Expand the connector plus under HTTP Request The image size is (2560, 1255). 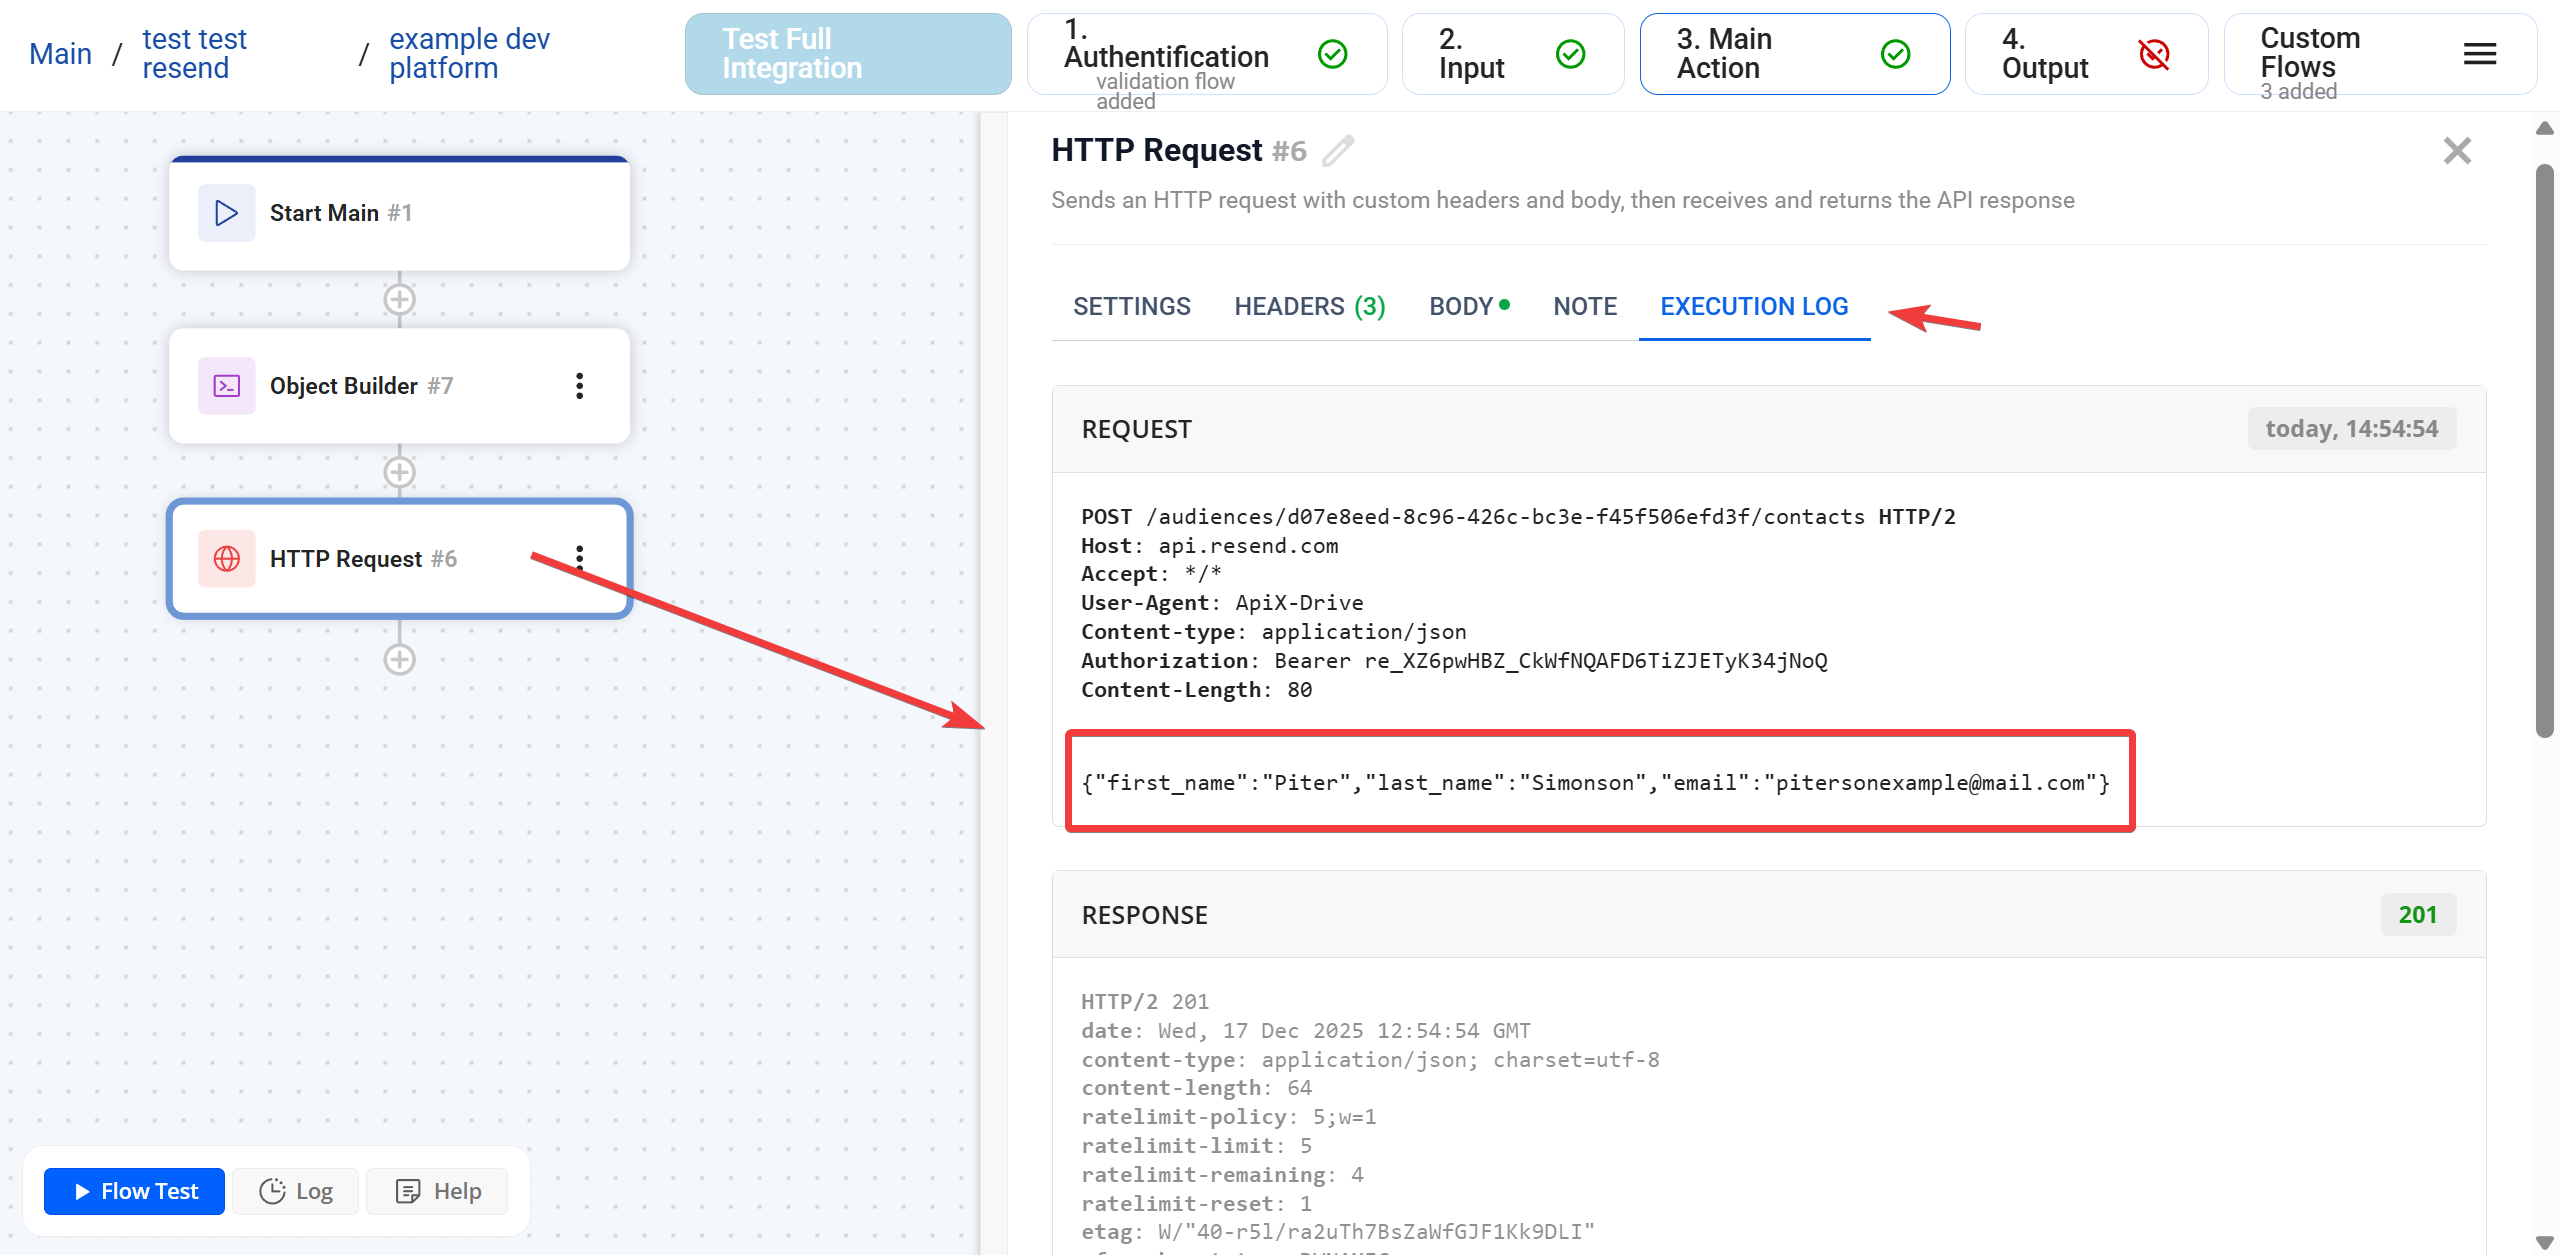(x=399, y=658)
